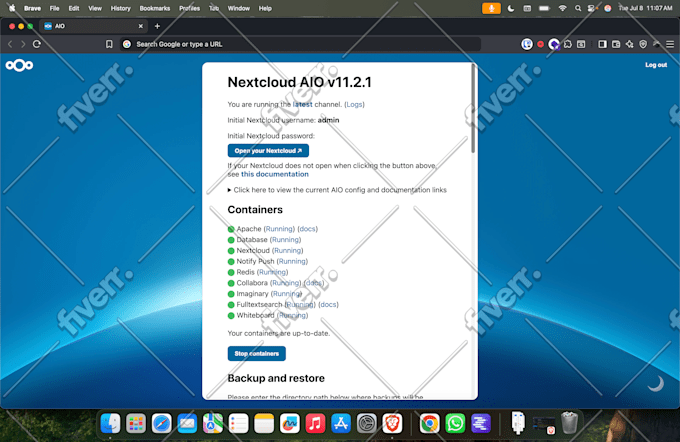Image resolution: width=680 pixels, height=442 pixels.
Task: Open Wi-Fi status in menu bar
Action: [x=562, y=8]
